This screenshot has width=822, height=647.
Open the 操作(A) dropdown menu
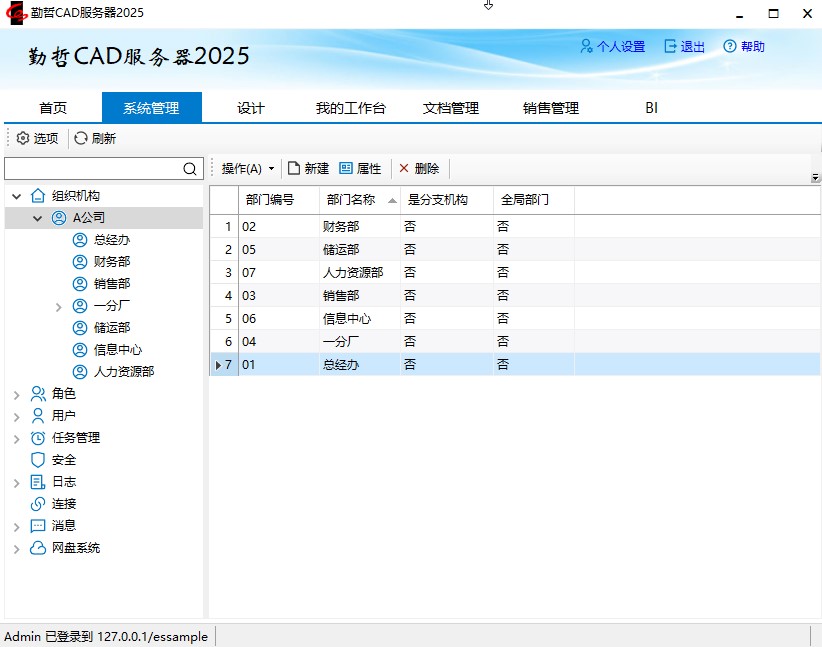click(x=247, y=169)
